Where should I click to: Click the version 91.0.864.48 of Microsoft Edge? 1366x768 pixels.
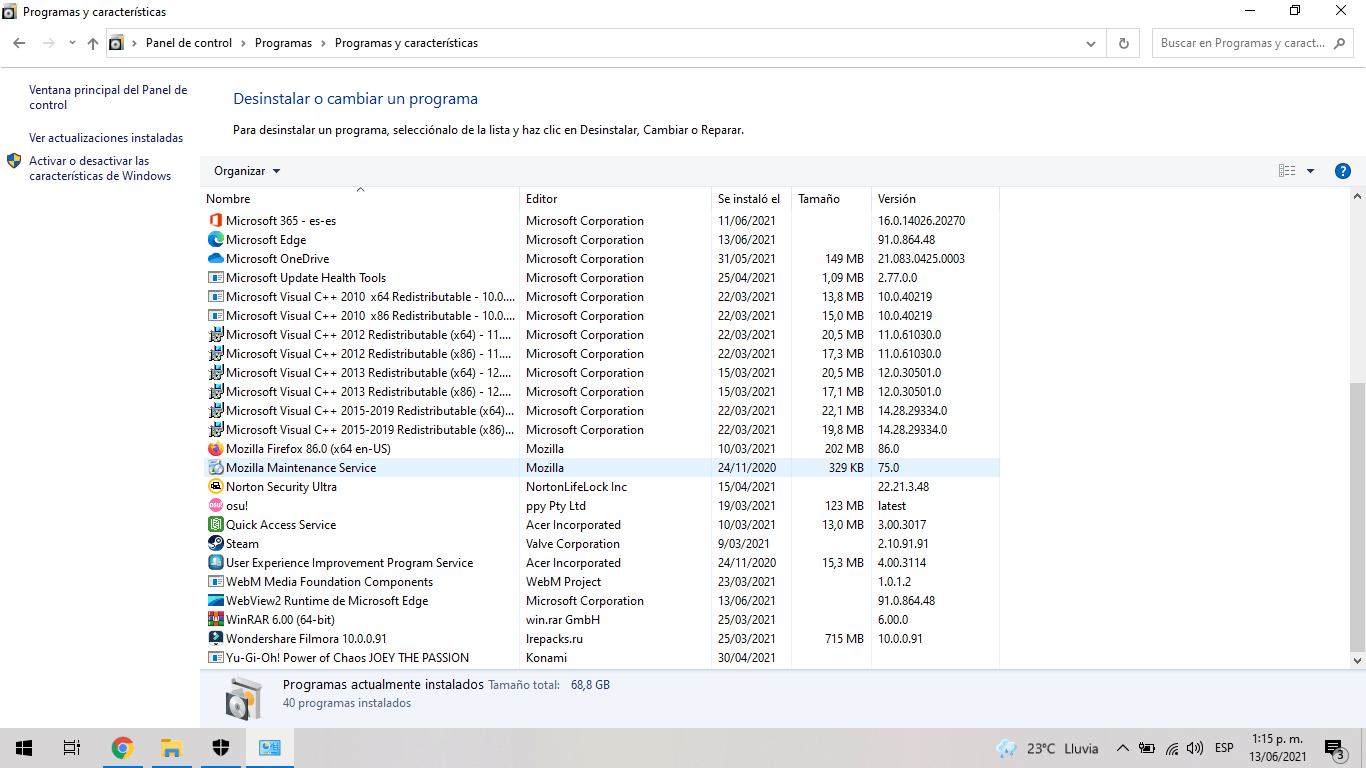906,240
